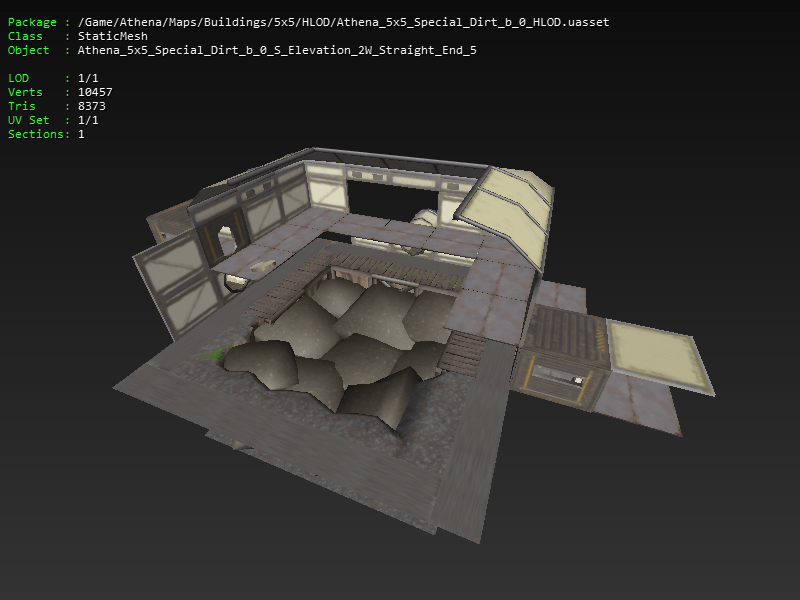Select the Verts count 10457
The height and width of the screenshot is (600, 800).
point(95,92)
